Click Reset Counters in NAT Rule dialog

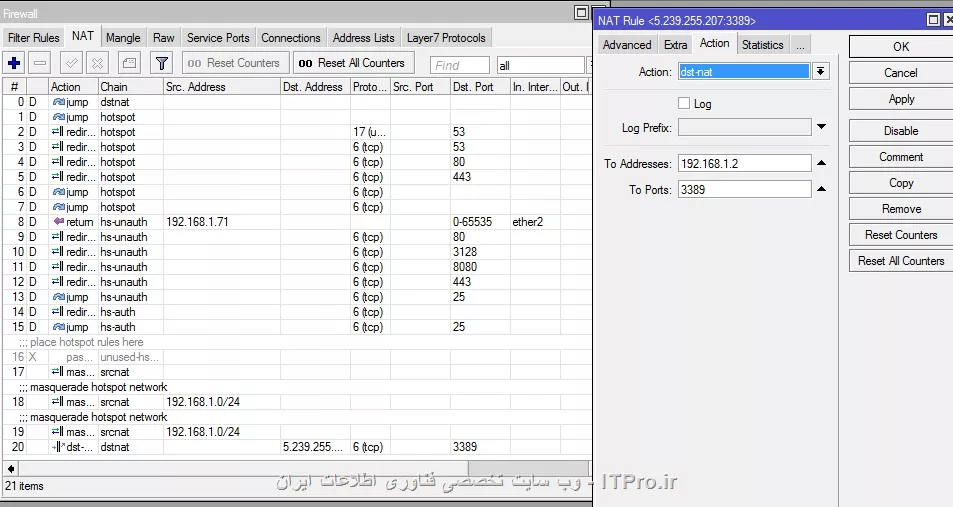point(901,235)
